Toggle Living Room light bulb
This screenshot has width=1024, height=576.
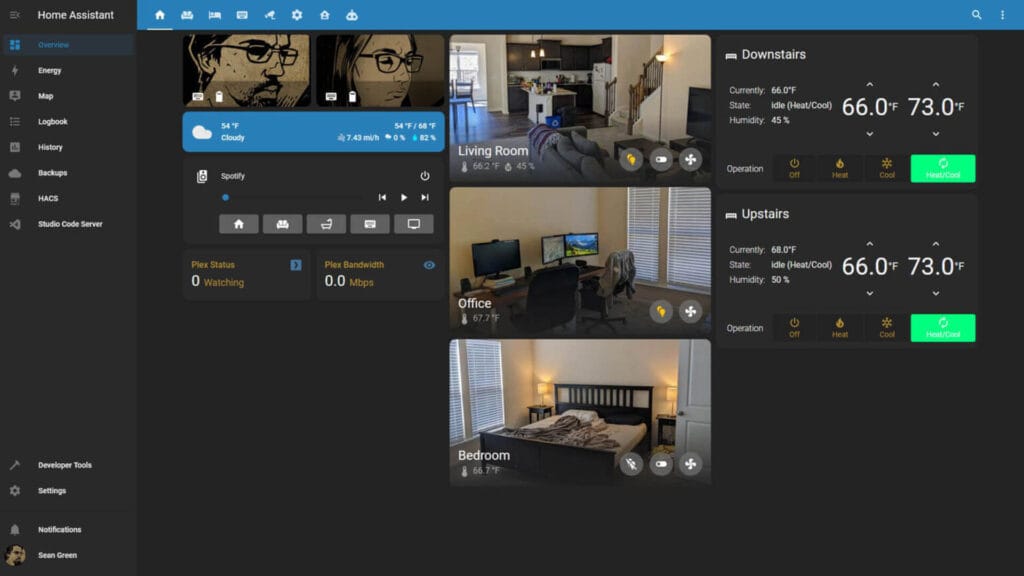[x=631, y=159]
